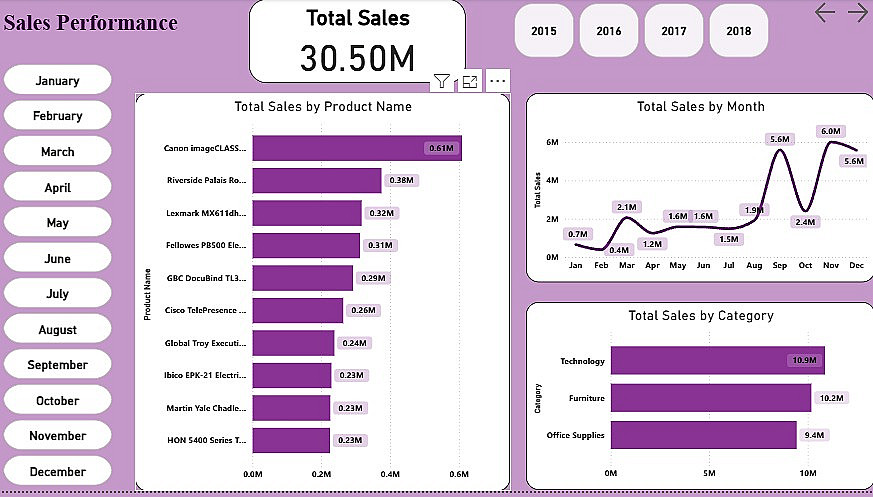Viewport: 873px width, 497px height.
Task: Click the Technology category bar
Action: pos(717,360)
